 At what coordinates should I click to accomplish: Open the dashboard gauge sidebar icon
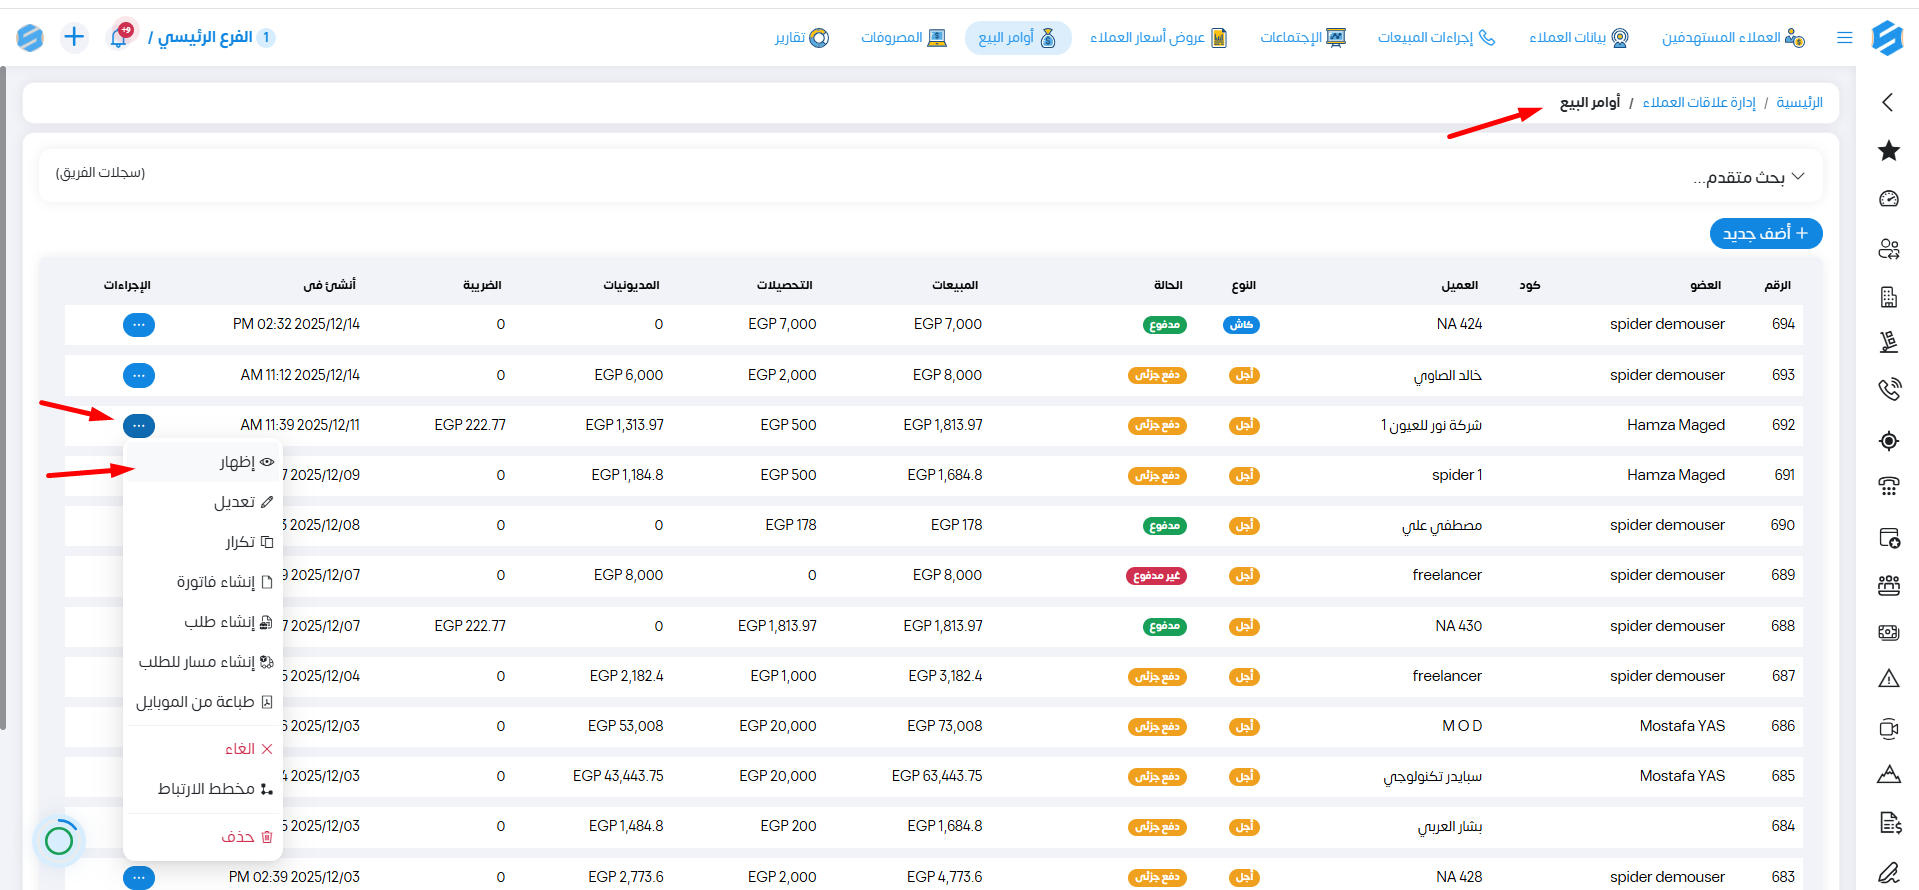pos(1888,199)
